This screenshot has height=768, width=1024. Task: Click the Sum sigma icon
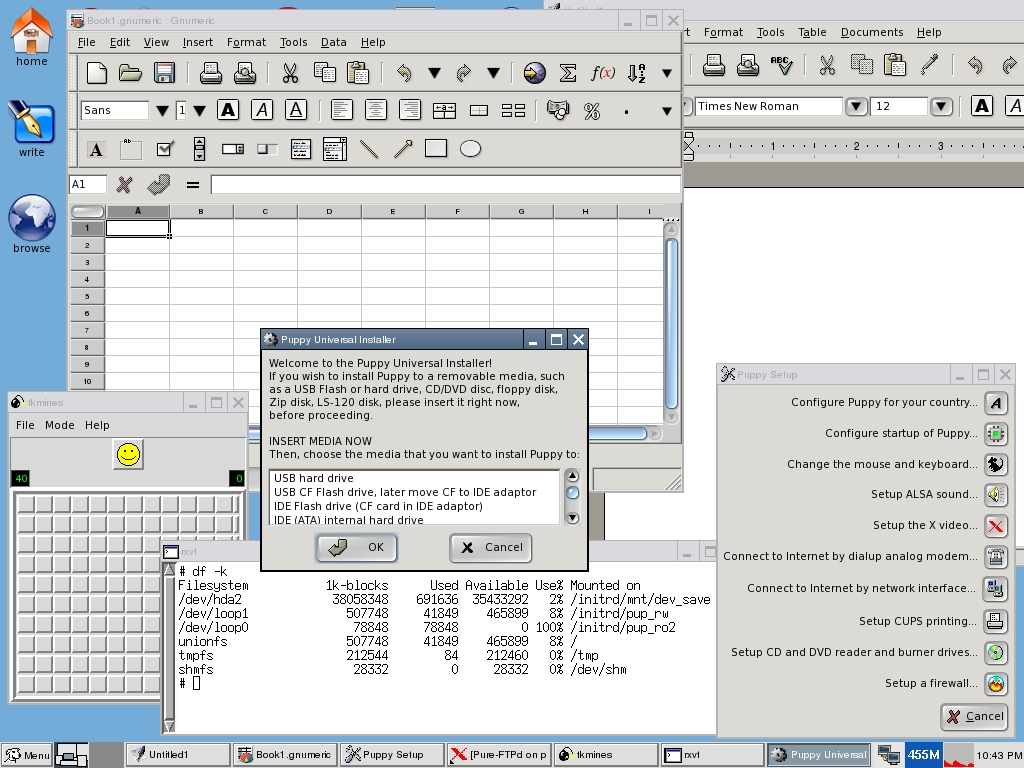[568, 72]
